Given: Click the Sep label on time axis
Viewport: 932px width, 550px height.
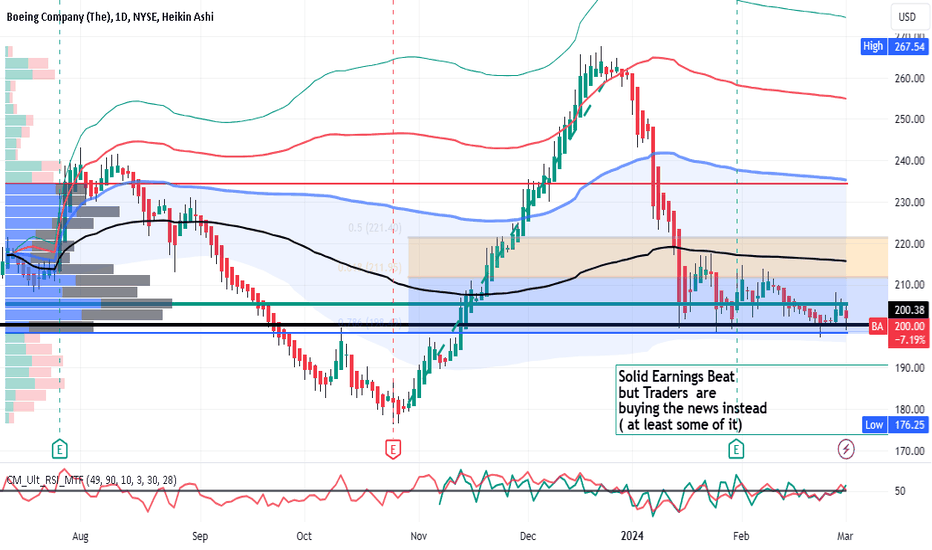Looking at the screenshot, I should (200, 536).
